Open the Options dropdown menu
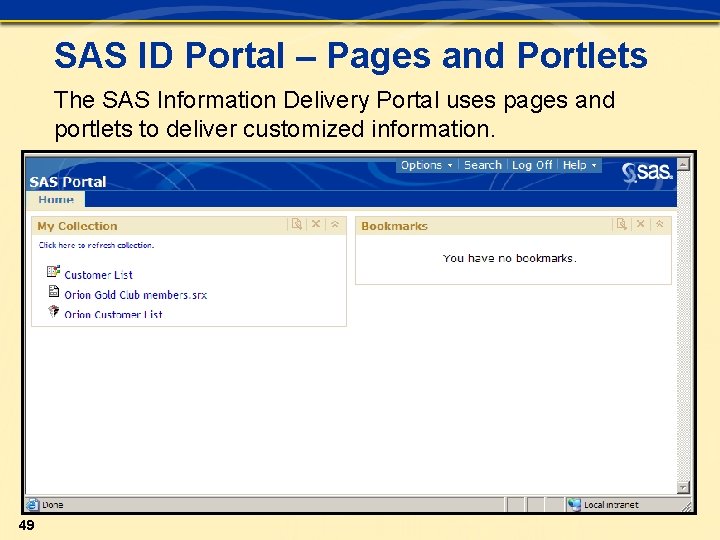The image size is (720, 540). point(426,165)
